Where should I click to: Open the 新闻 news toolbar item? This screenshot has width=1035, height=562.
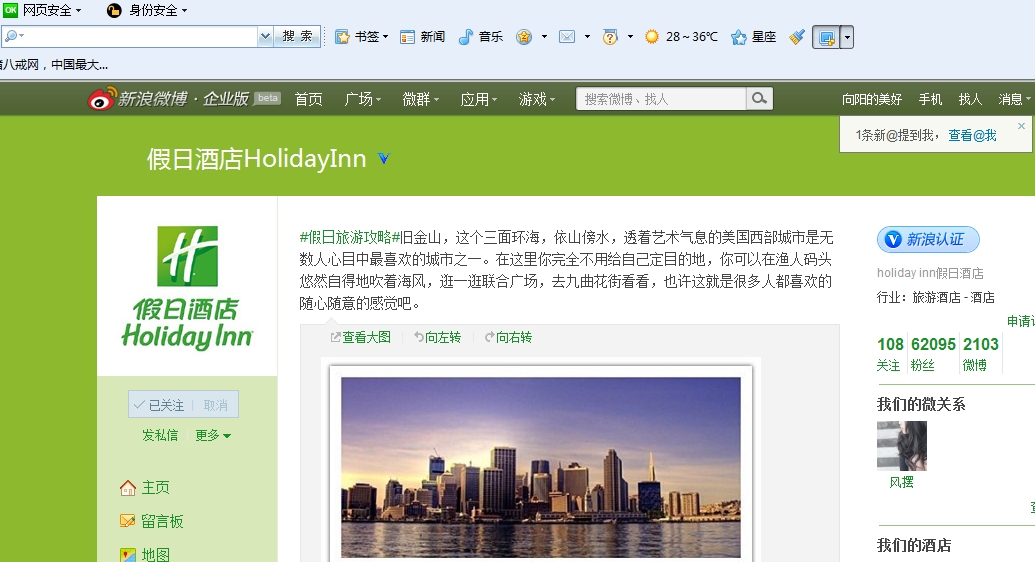coord(422,37)
